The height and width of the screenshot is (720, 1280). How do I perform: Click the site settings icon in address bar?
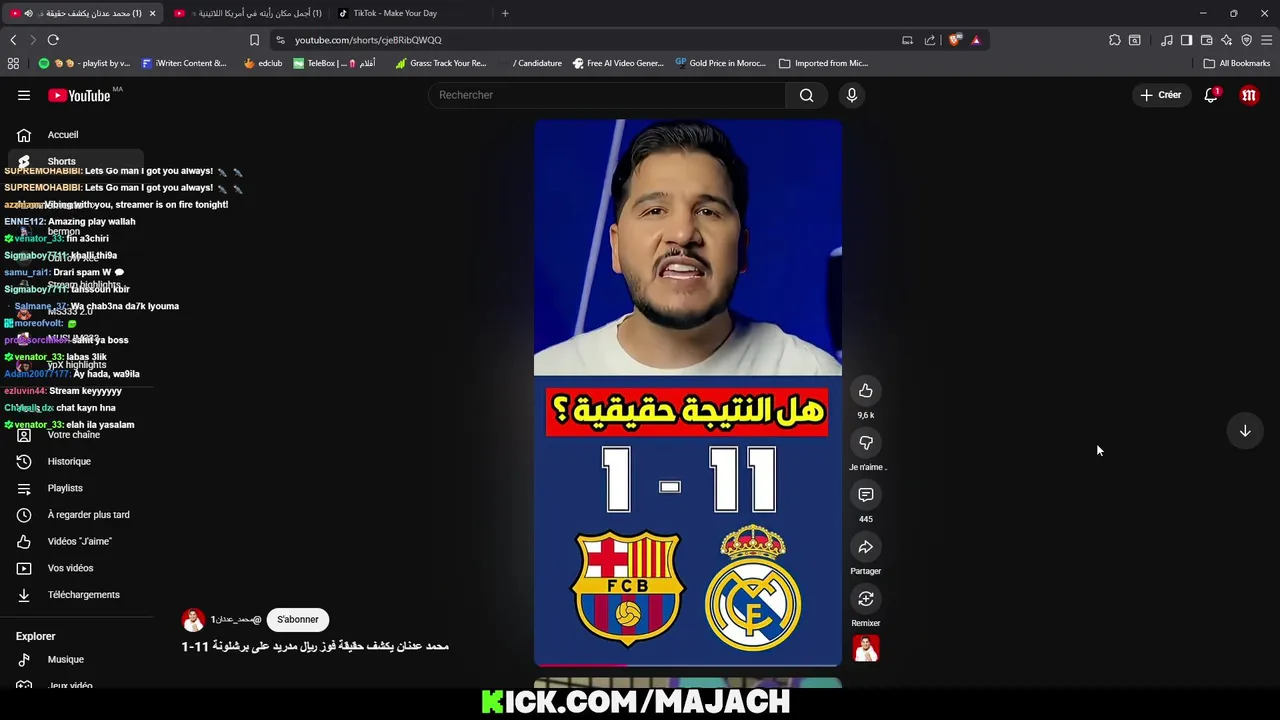(280, 40)
